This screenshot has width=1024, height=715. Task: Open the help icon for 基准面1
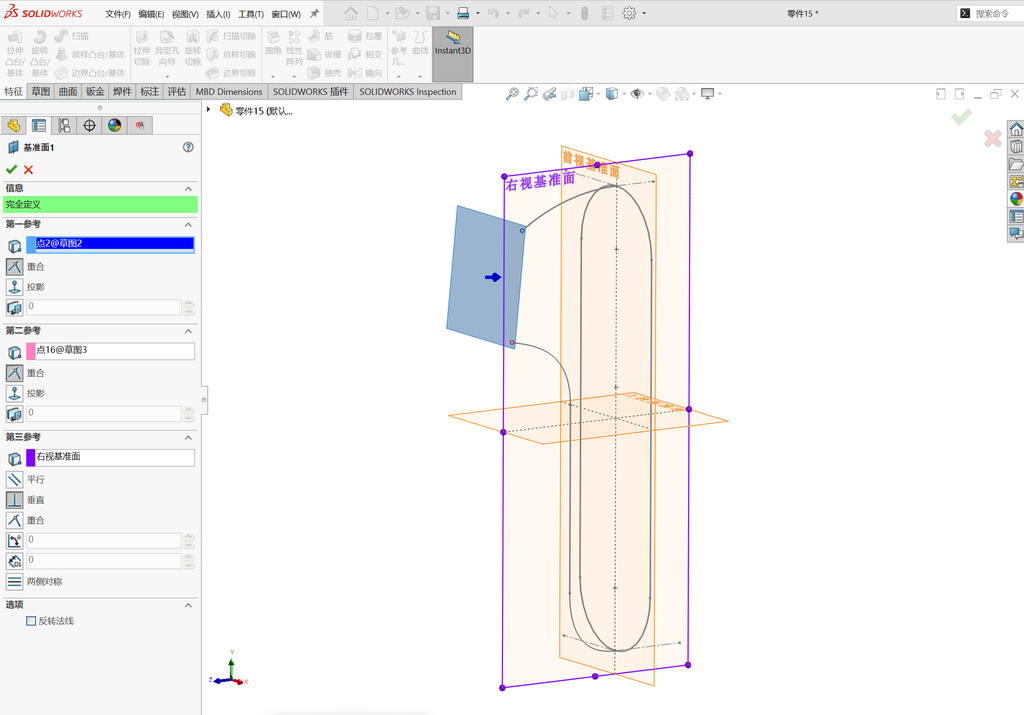[x=188, y=148]
